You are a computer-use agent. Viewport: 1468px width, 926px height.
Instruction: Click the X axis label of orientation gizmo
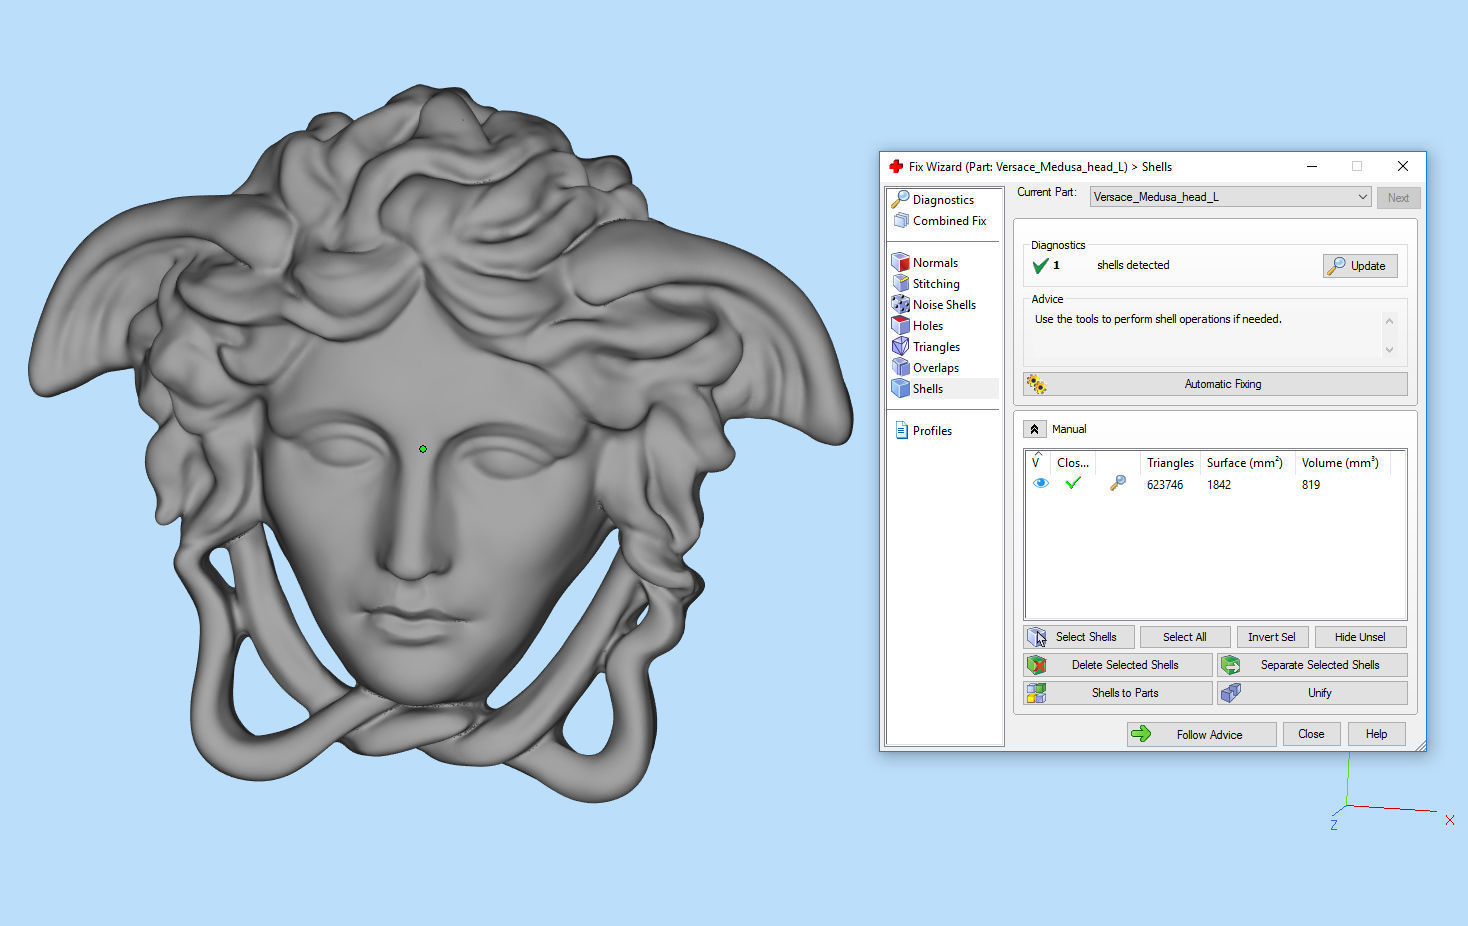point(1449,820)
